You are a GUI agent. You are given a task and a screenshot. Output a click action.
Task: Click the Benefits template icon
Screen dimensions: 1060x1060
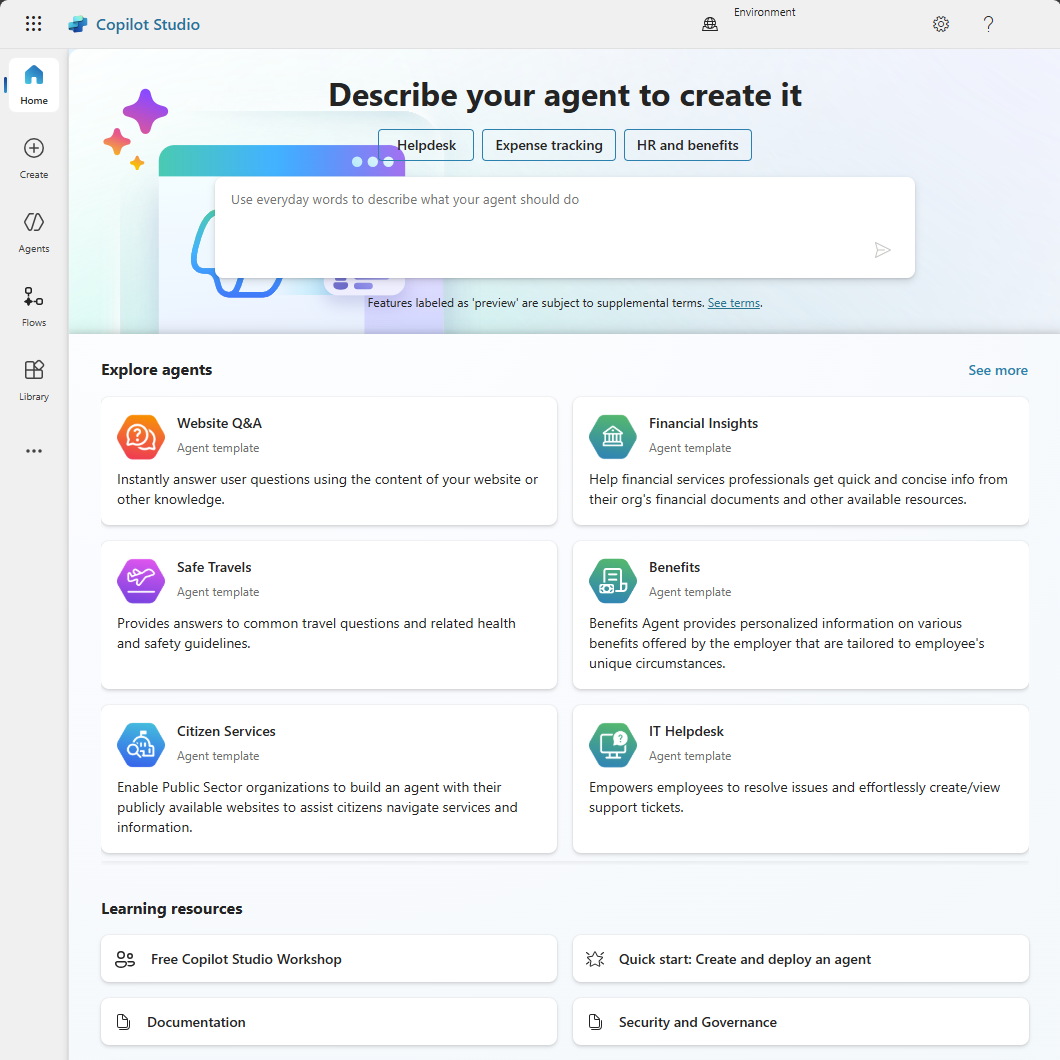click(612, 581)
